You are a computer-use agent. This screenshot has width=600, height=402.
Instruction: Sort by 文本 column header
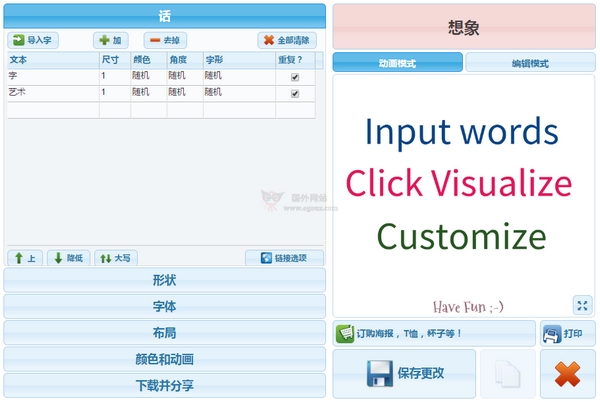click(53, 60)
